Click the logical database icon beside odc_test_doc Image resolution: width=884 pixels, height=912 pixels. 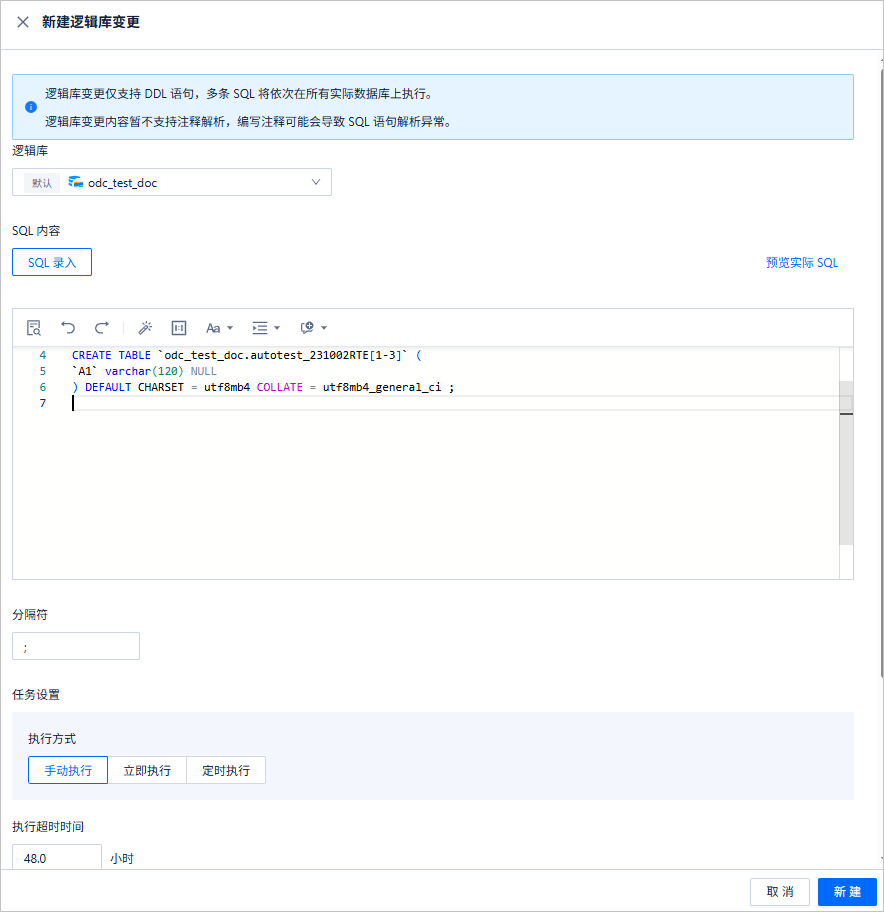click(x=76, y=182)
